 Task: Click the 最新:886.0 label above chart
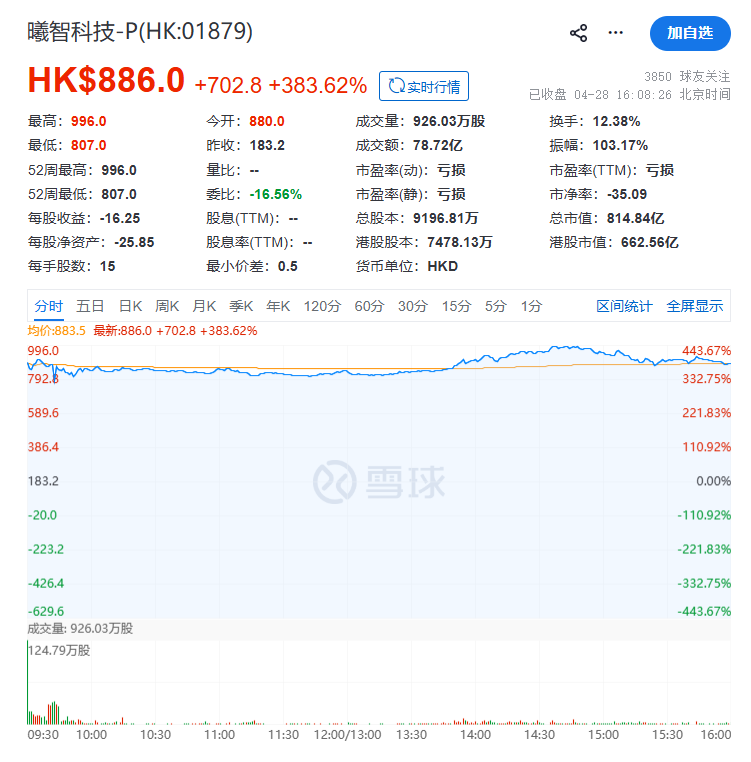point(122,331)
